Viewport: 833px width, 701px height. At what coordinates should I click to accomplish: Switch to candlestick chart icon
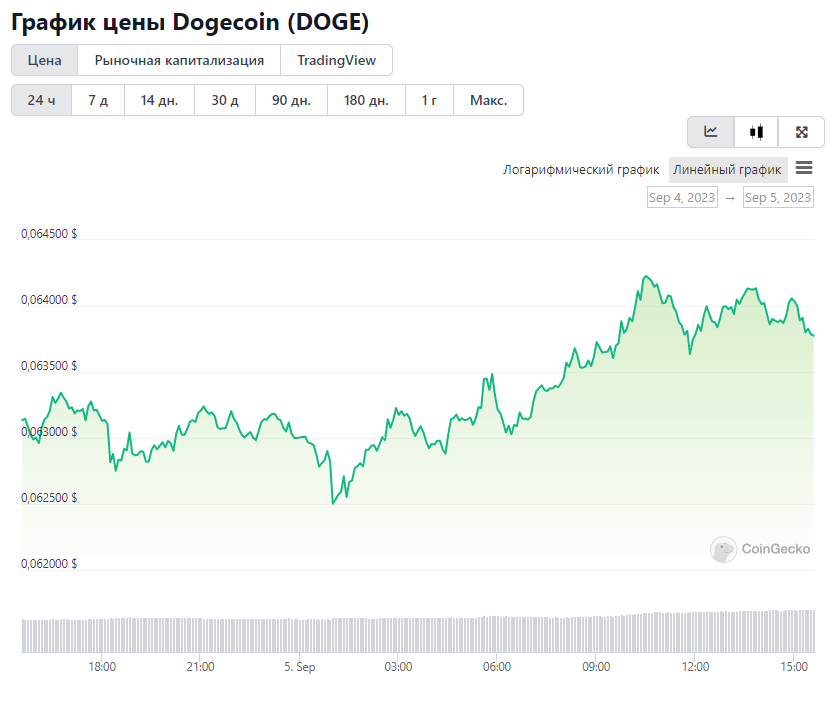pos(756,132)
